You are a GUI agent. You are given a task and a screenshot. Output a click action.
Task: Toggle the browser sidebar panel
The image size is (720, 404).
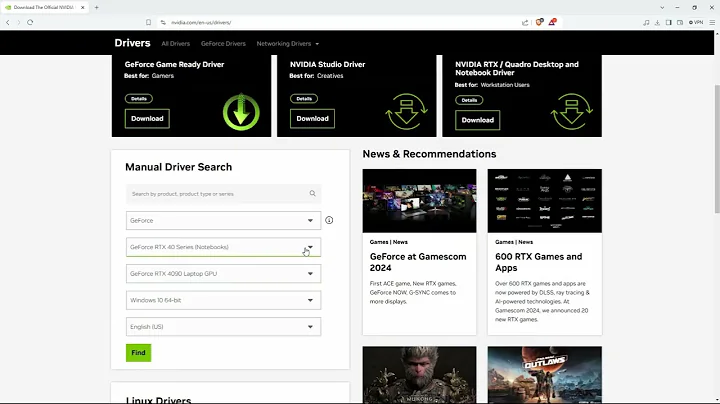coord(669,22)
